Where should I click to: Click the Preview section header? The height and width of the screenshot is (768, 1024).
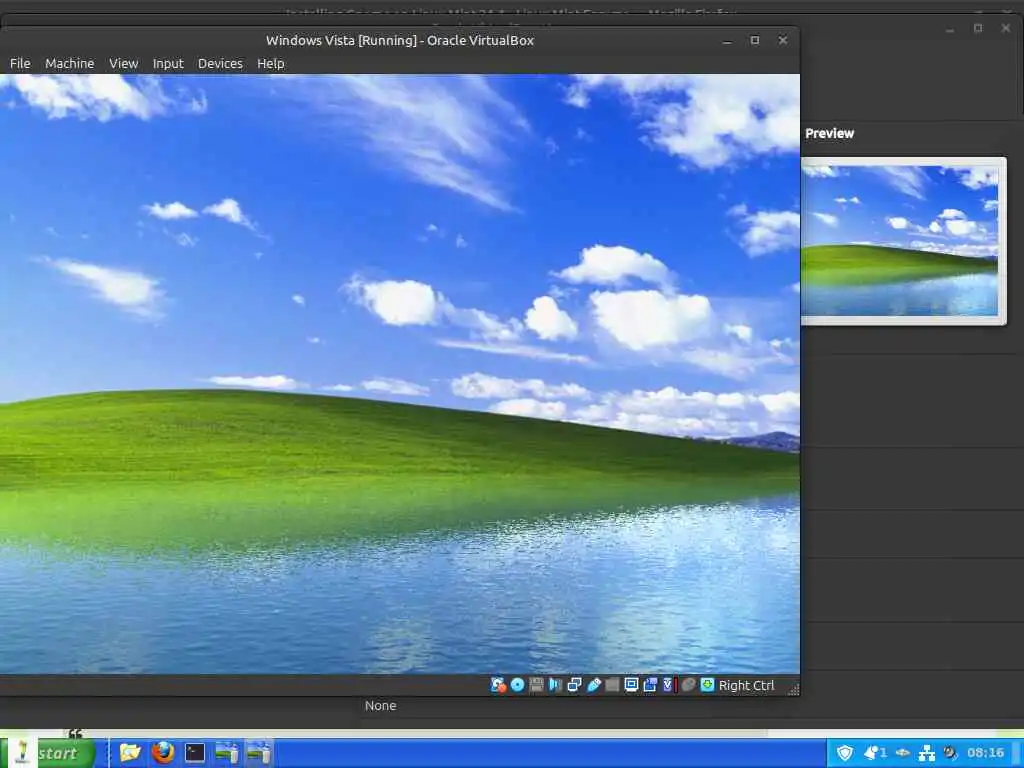pos(829,133)
